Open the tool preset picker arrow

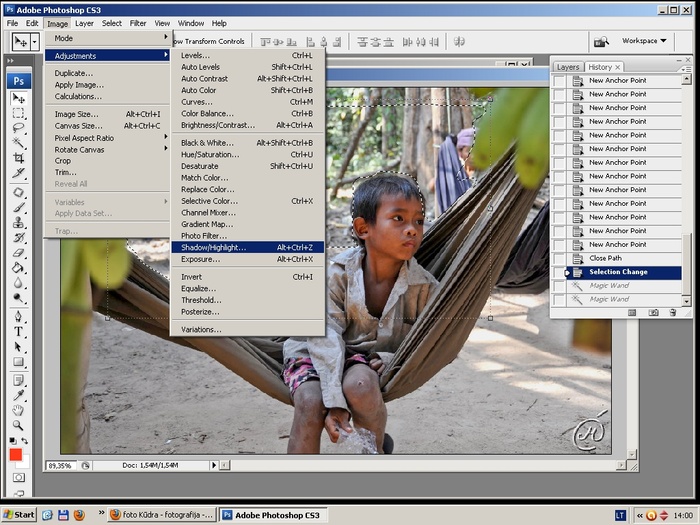click(x=35, y=42)
